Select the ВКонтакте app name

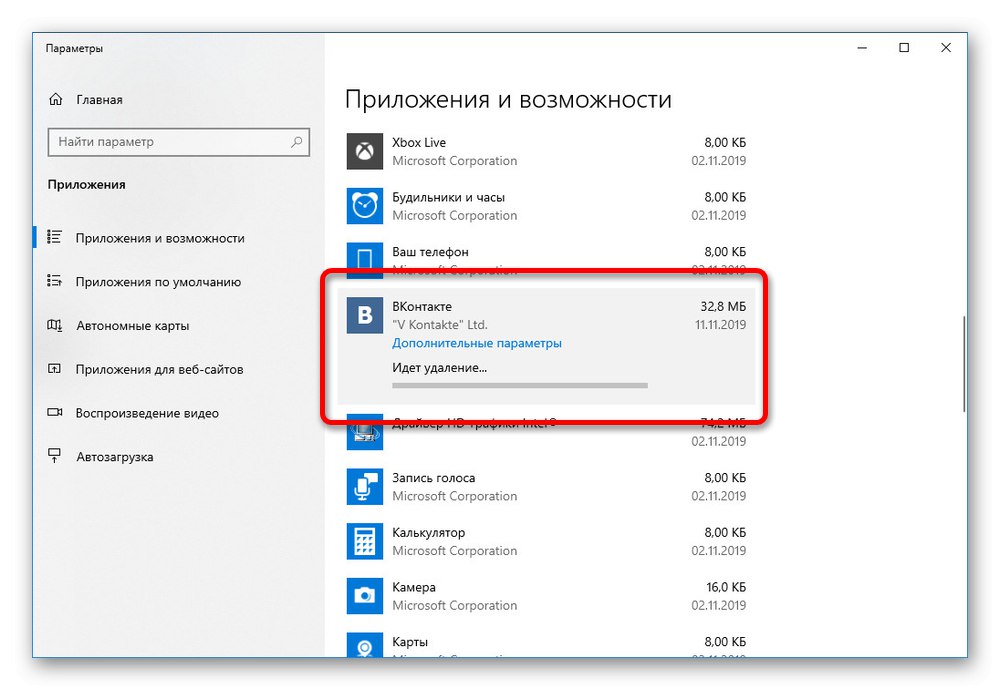point(422,306)
